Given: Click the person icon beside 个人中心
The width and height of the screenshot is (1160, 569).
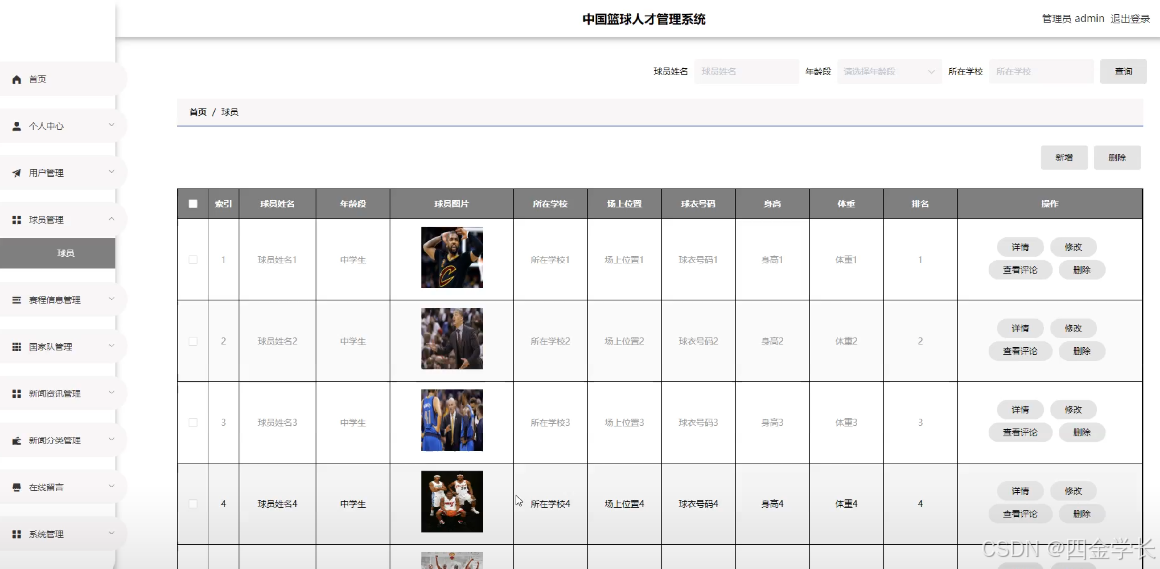Looking at the screenshot, I should tap(17, 127).
